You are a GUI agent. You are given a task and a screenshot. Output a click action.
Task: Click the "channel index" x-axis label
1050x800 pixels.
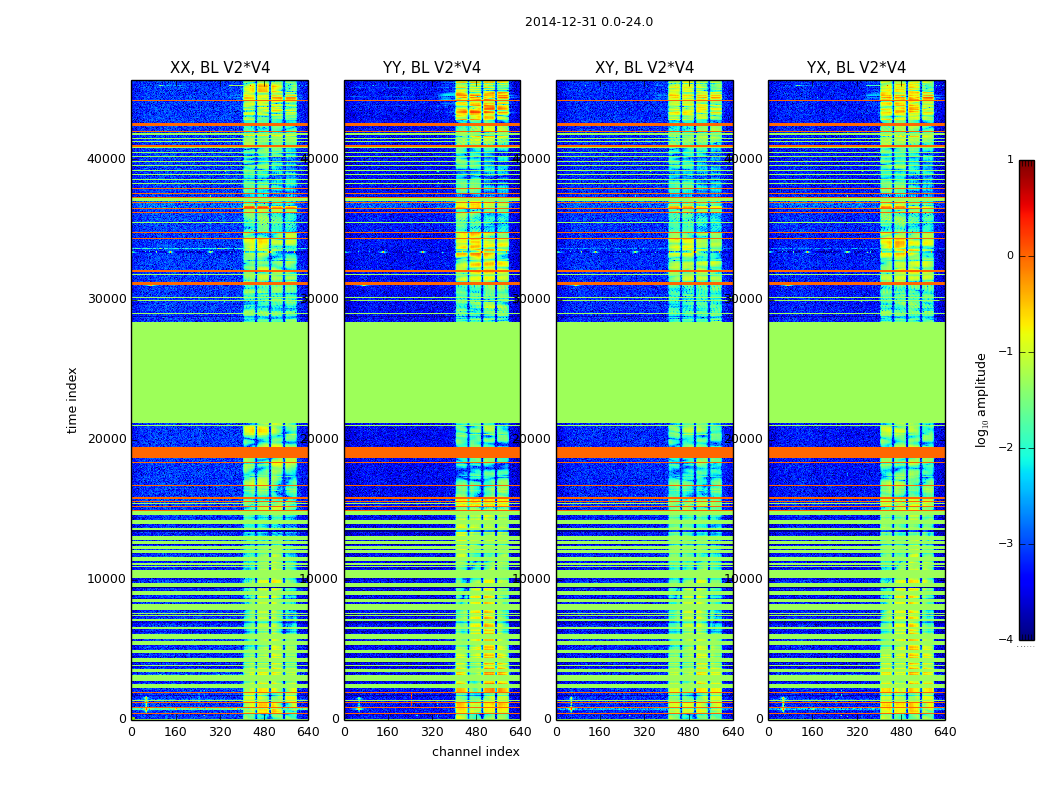point(475,752)
